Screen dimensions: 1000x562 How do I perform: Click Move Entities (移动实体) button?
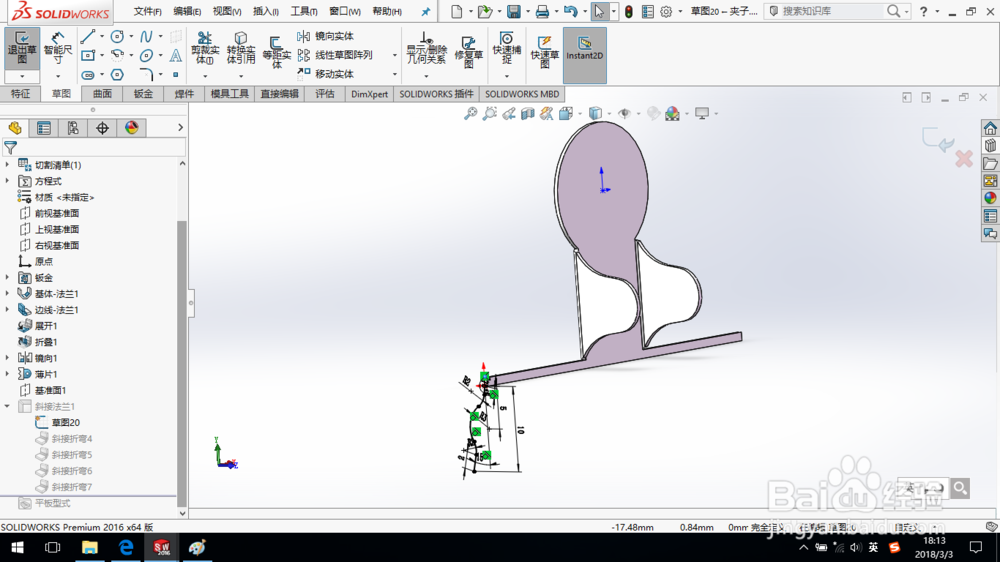[x=325, y=75]
